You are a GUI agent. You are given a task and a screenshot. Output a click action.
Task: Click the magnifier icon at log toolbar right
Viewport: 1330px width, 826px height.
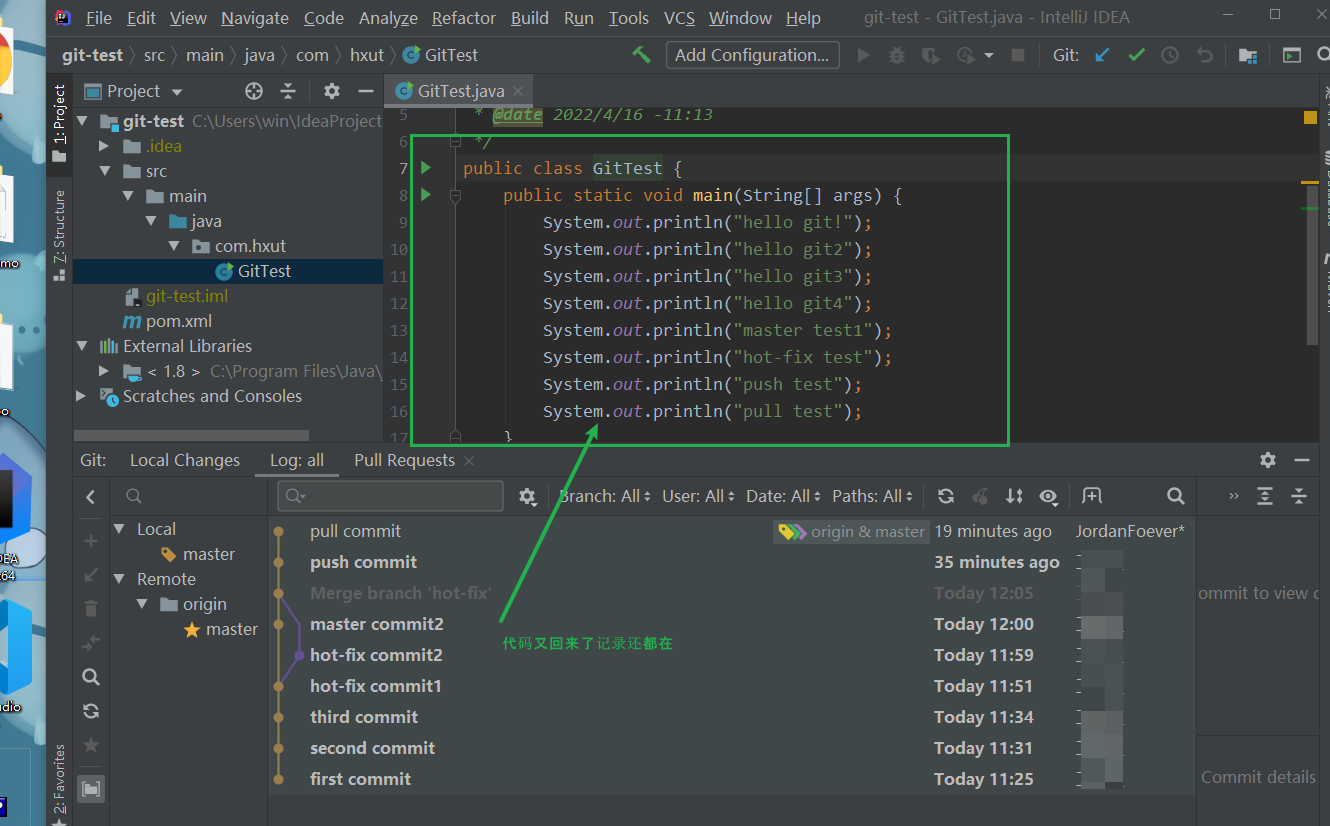tap(1176, 496)
